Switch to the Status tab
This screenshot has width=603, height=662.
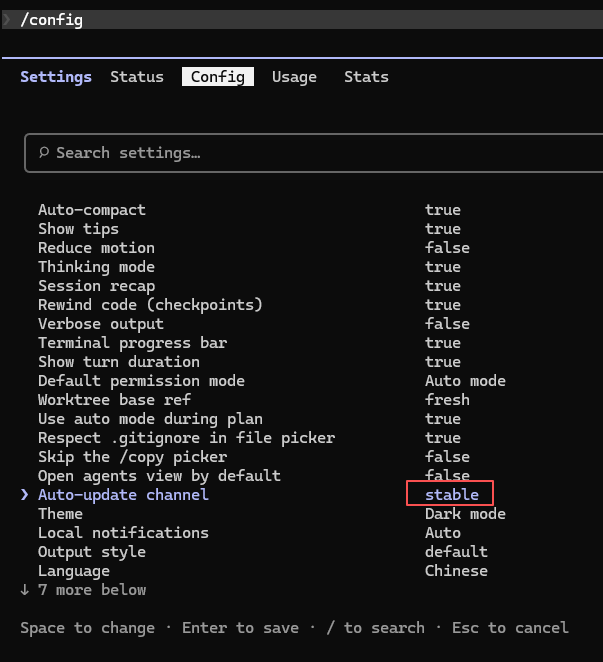[x=137, y=77]
